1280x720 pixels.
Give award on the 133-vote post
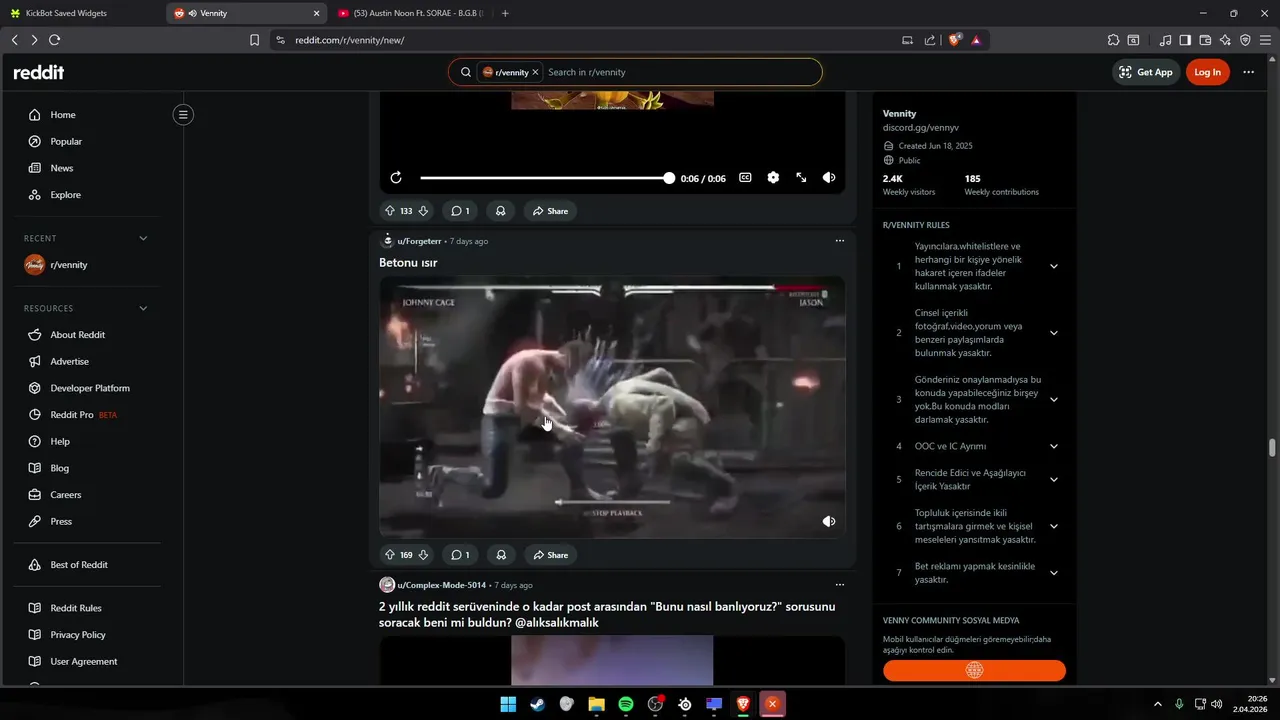point(501,211)
